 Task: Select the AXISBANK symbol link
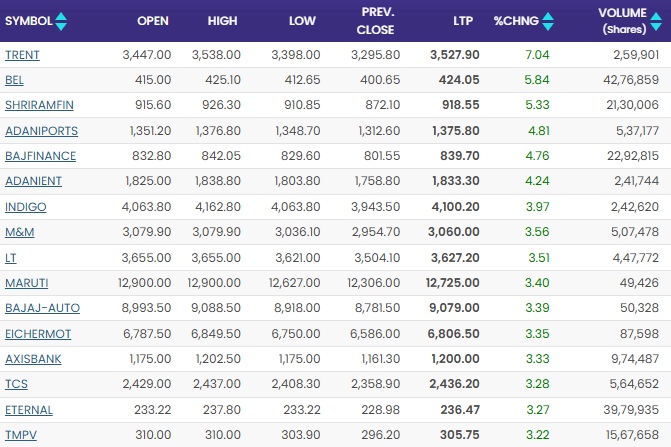click(x=35, y=359)
